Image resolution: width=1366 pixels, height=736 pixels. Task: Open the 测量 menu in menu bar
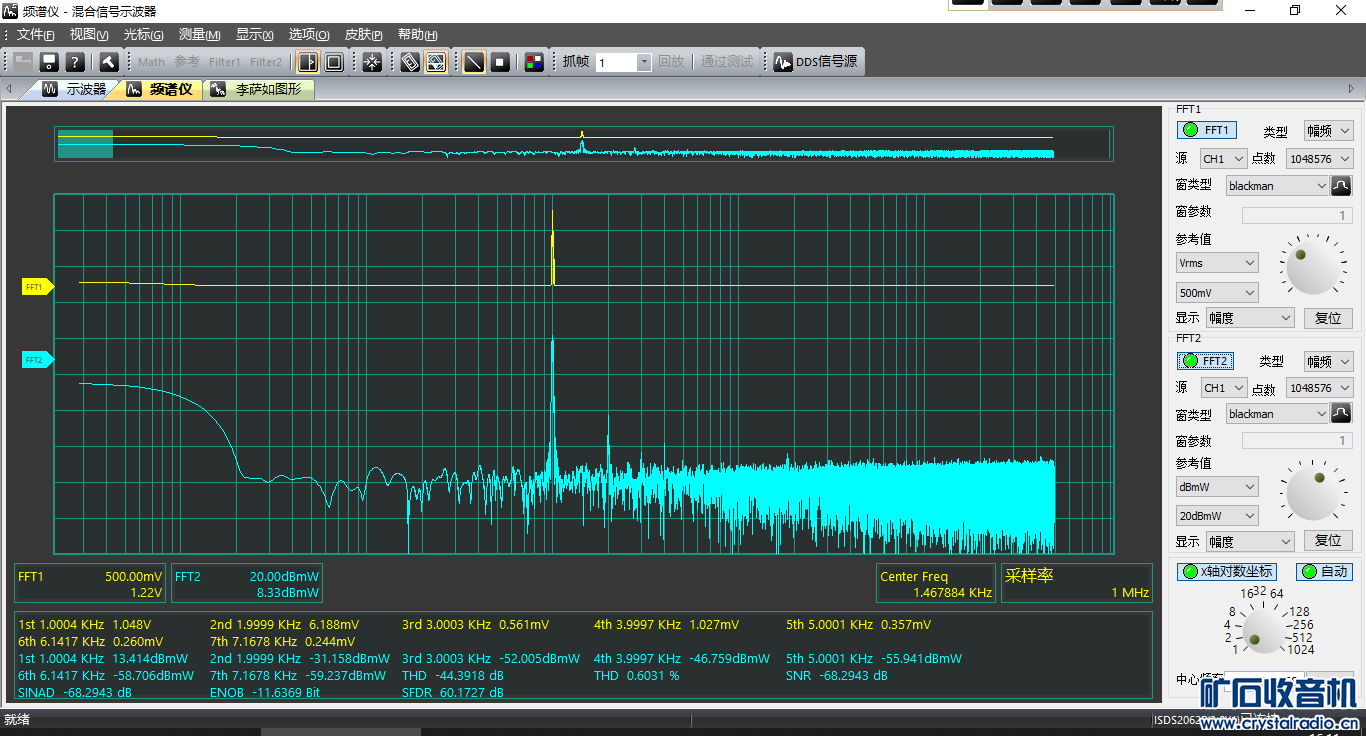pos(199,35)
